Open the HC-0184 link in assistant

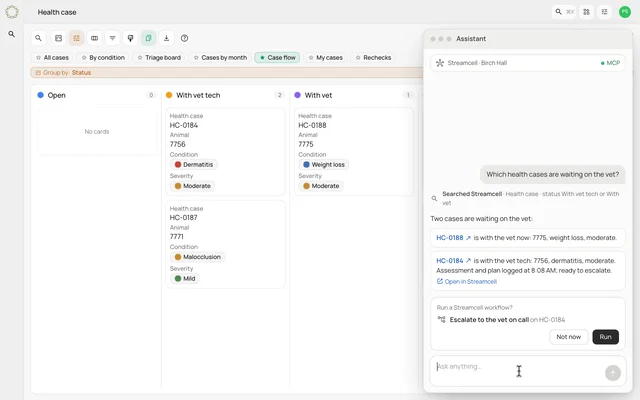pyautogui.click(x=450, y=261)
